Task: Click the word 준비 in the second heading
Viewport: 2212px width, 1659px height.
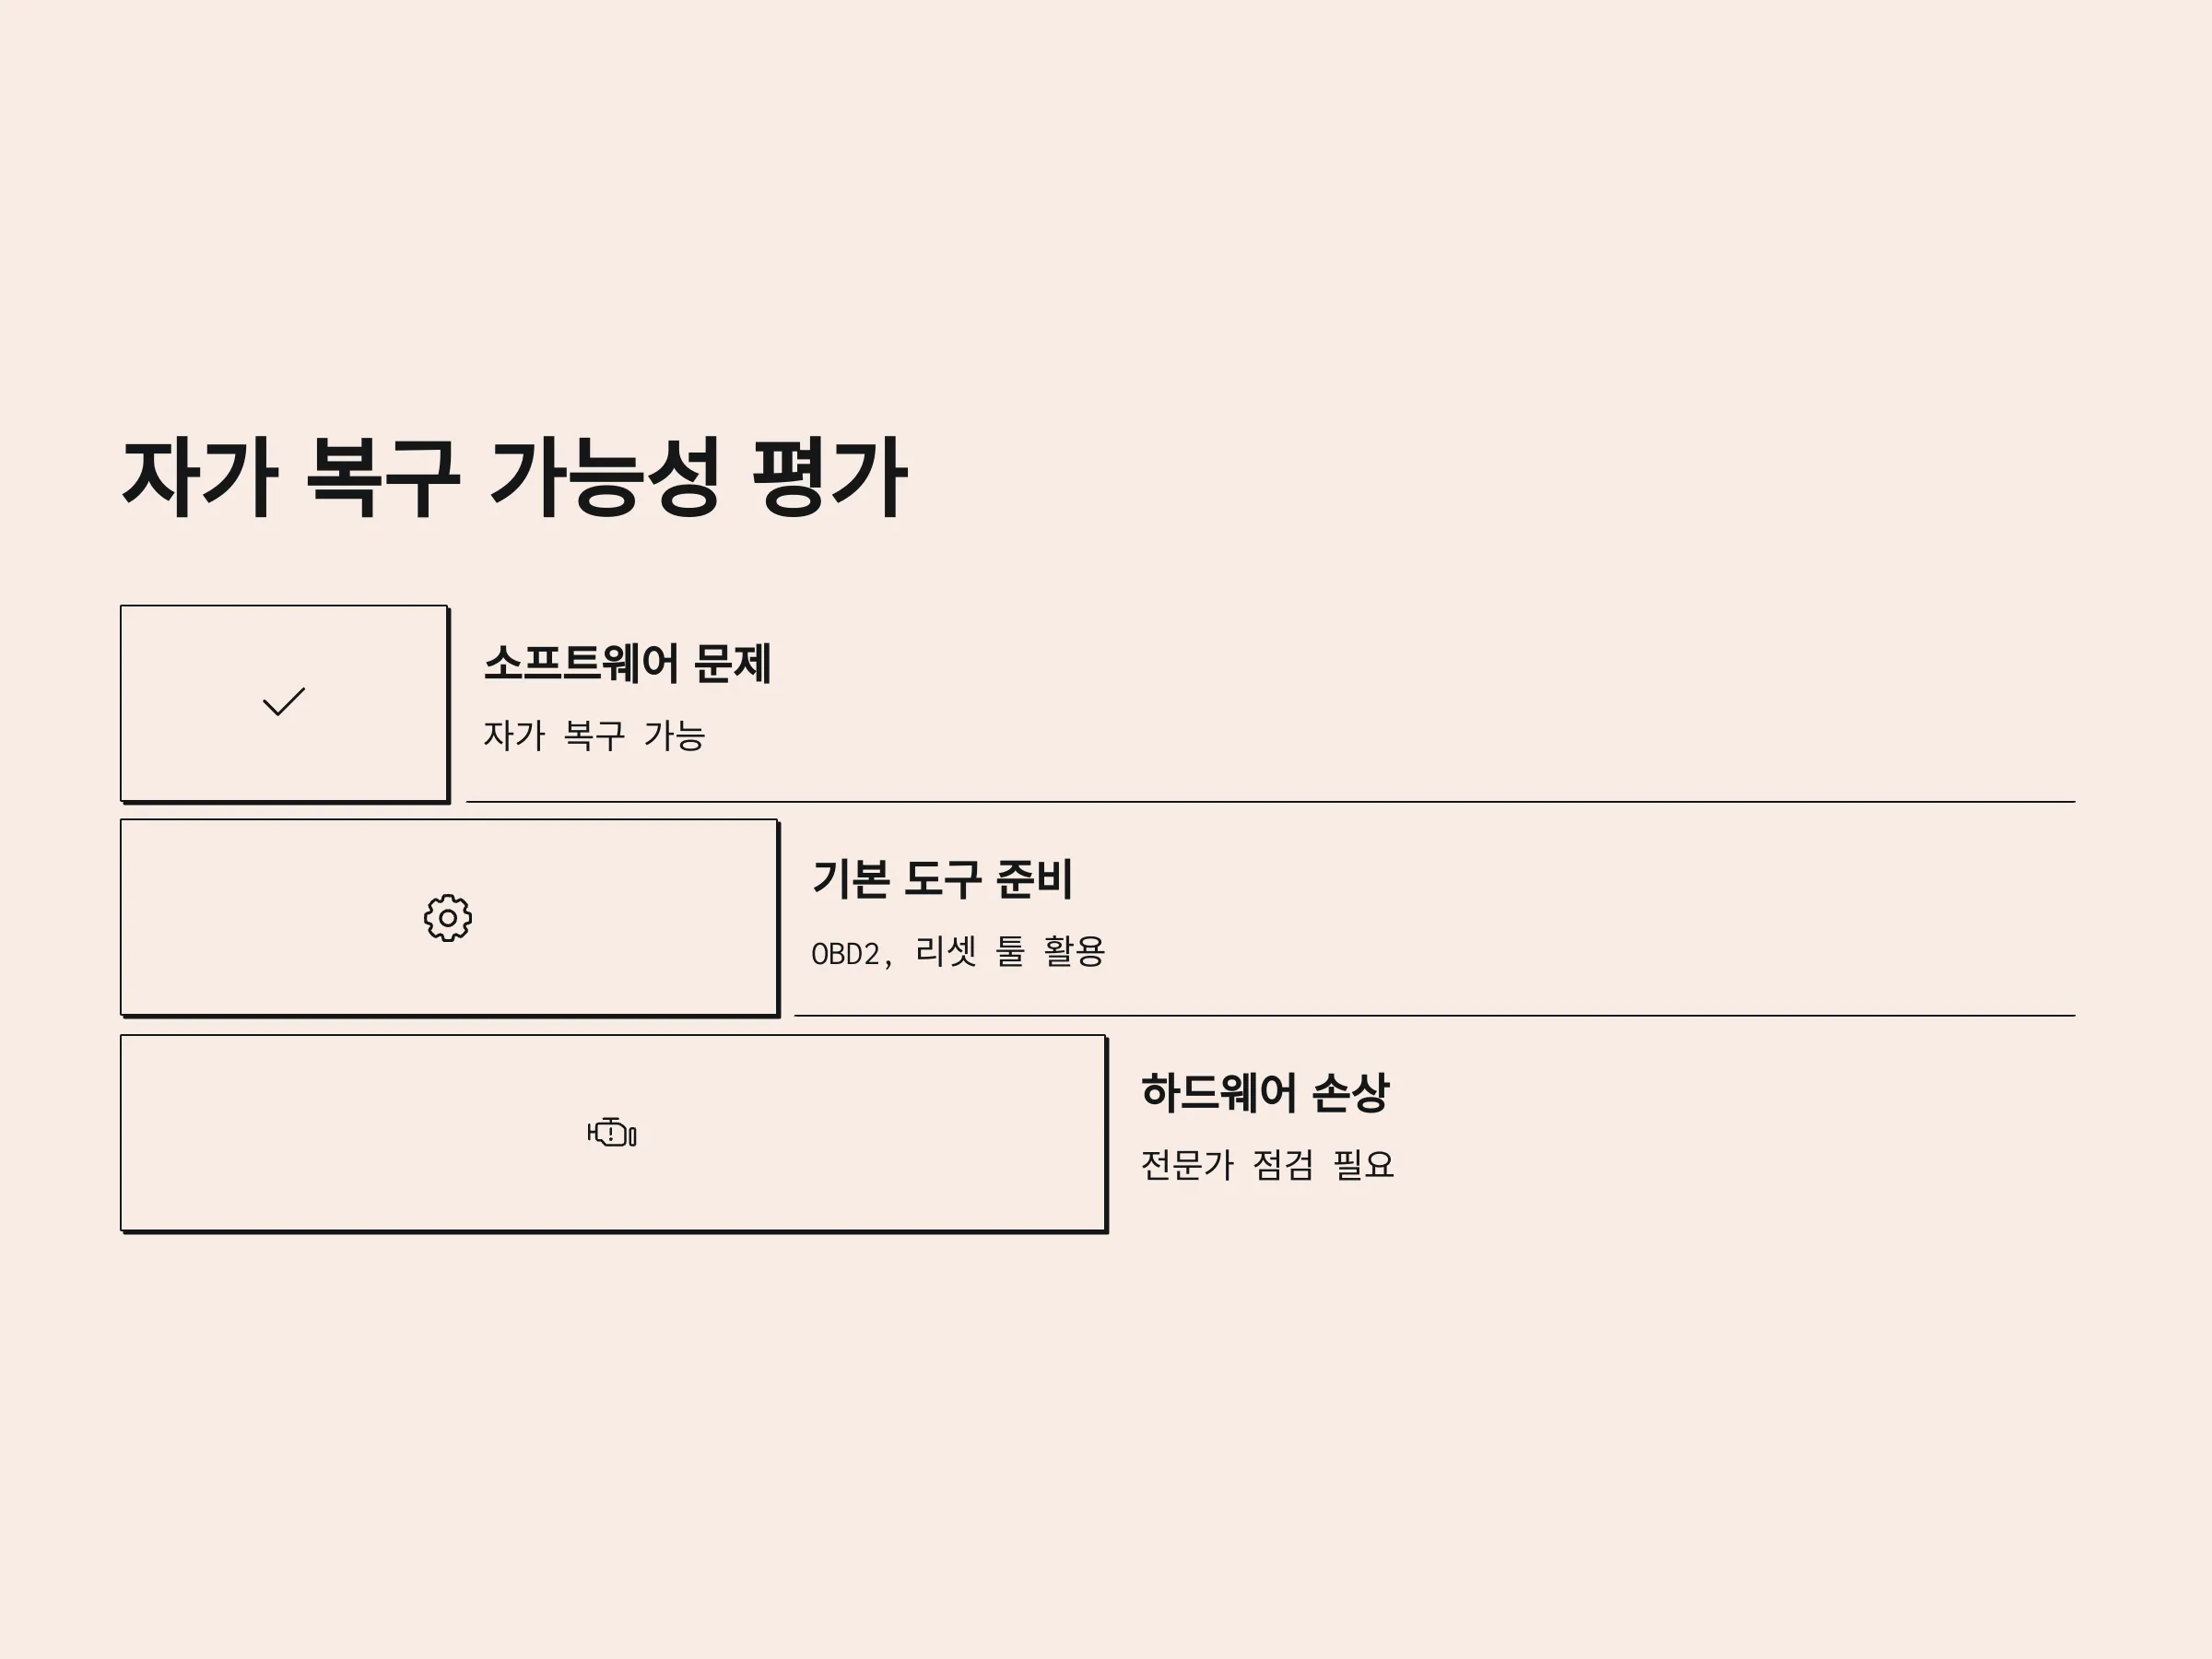Action: [1034, 878]
